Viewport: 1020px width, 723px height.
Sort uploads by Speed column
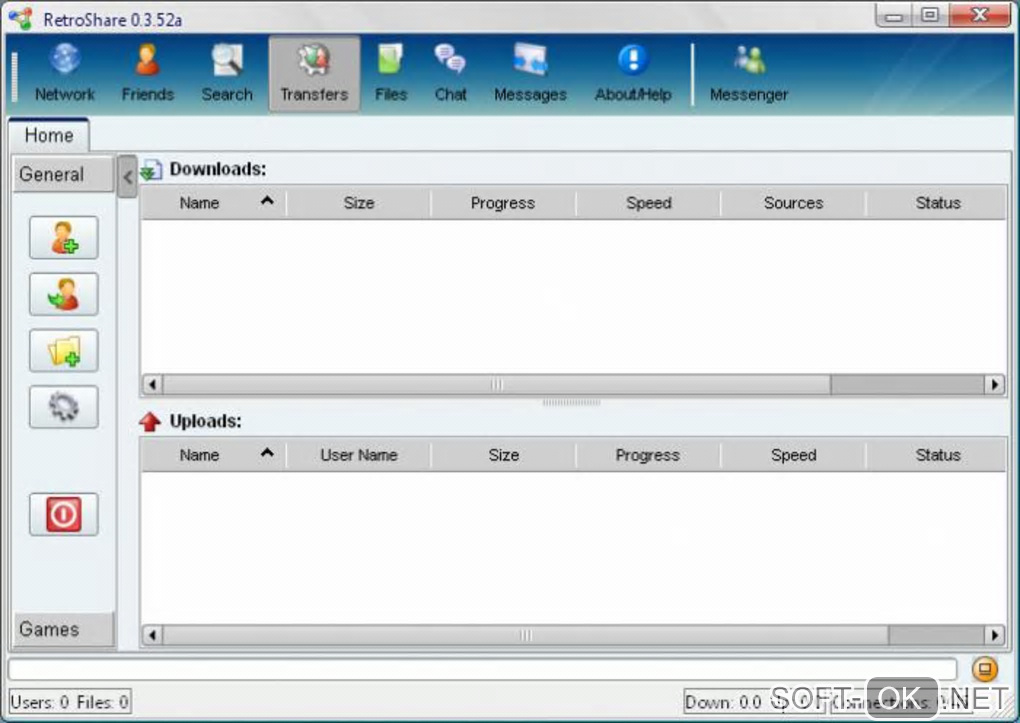click(x=794, y=455)
